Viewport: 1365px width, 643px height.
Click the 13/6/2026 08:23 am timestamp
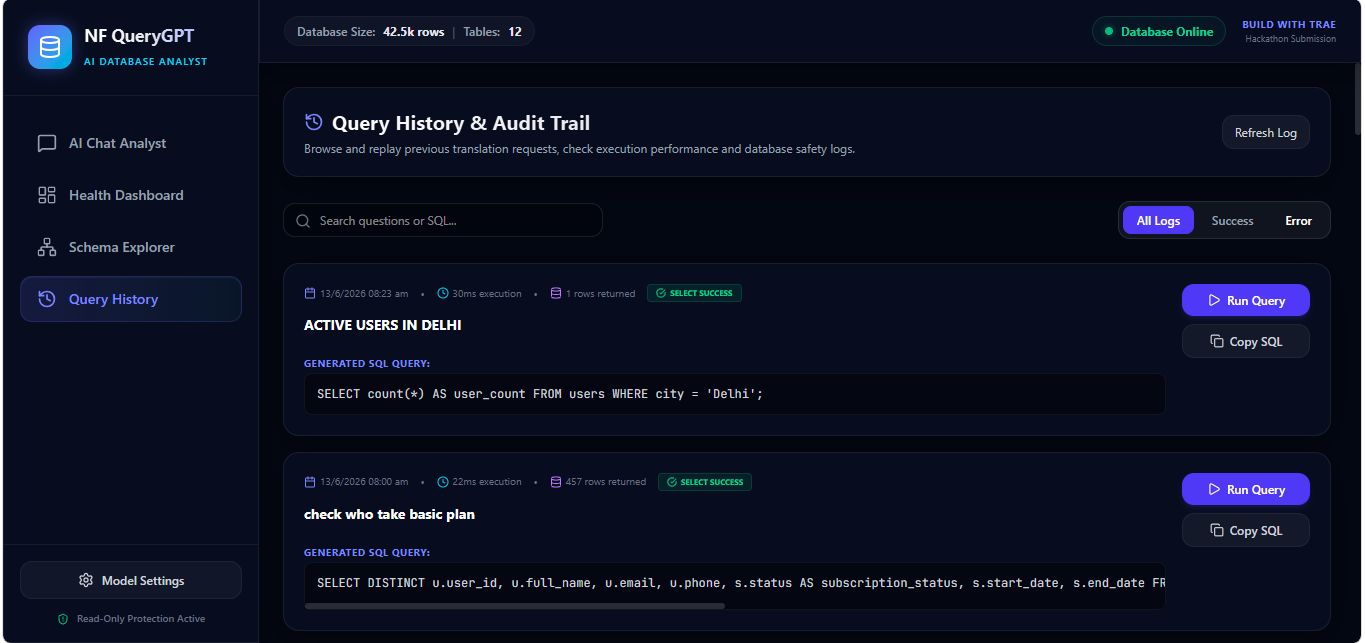click(x=364, y=294)
